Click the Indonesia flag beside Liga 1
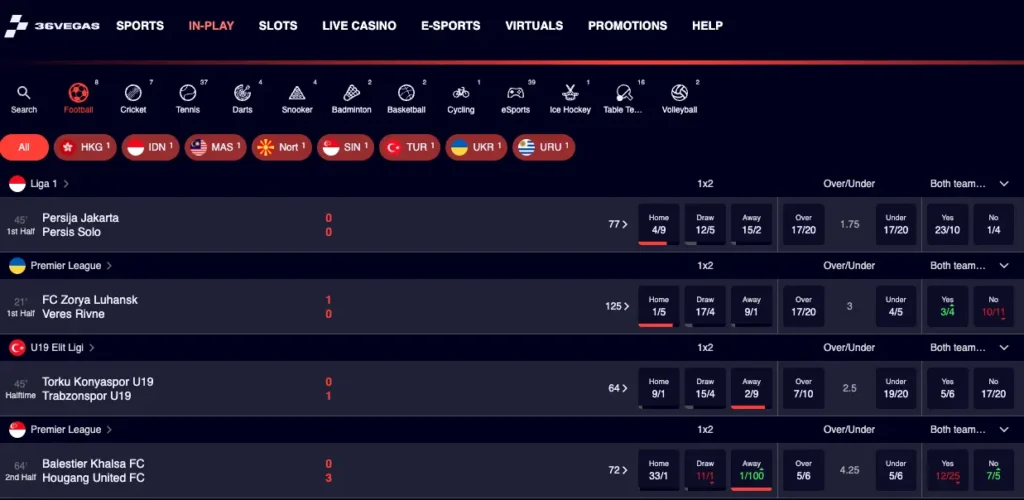The image size is (1024, 500). (18, 184)
